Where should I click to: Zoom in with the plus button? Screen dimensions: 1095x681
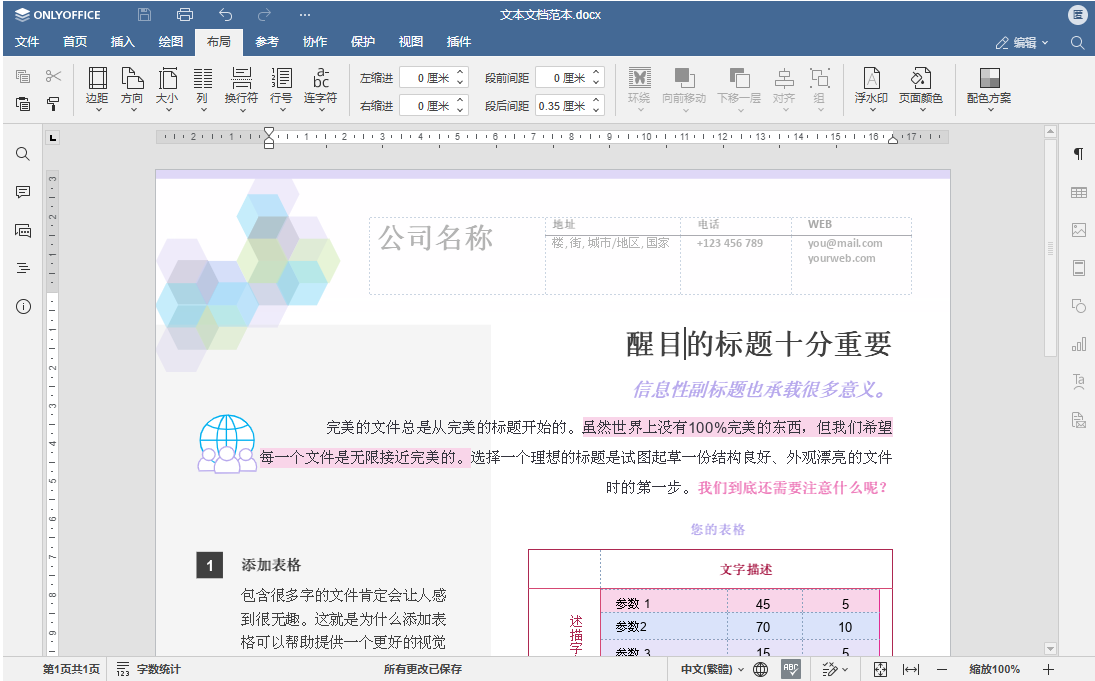pyautogui.click(x=1048, y=669)
